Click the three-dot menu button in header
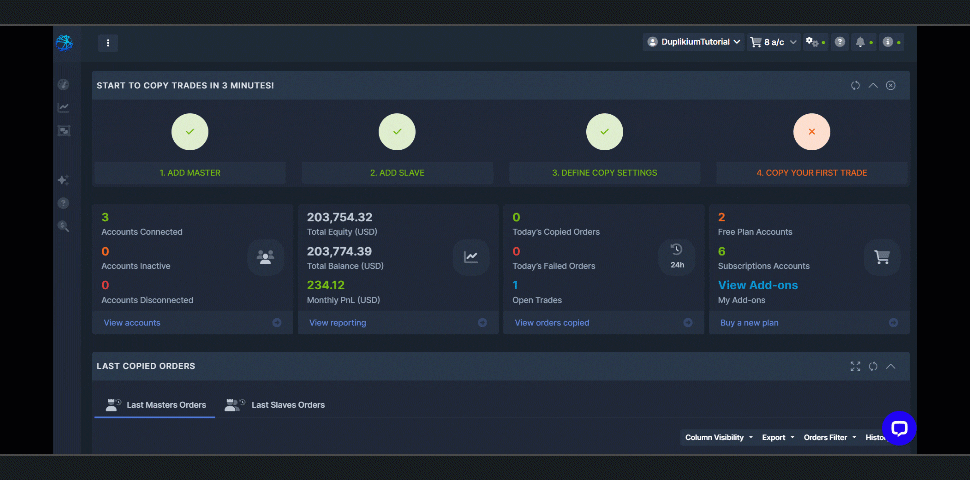This screenshot has width=970, height=480. pos(108,43)
